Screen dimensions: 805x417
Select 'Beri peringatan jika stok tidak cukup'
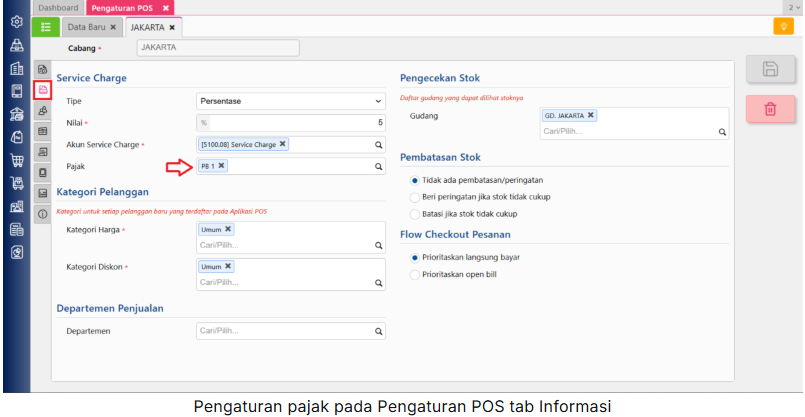point(415,197)
